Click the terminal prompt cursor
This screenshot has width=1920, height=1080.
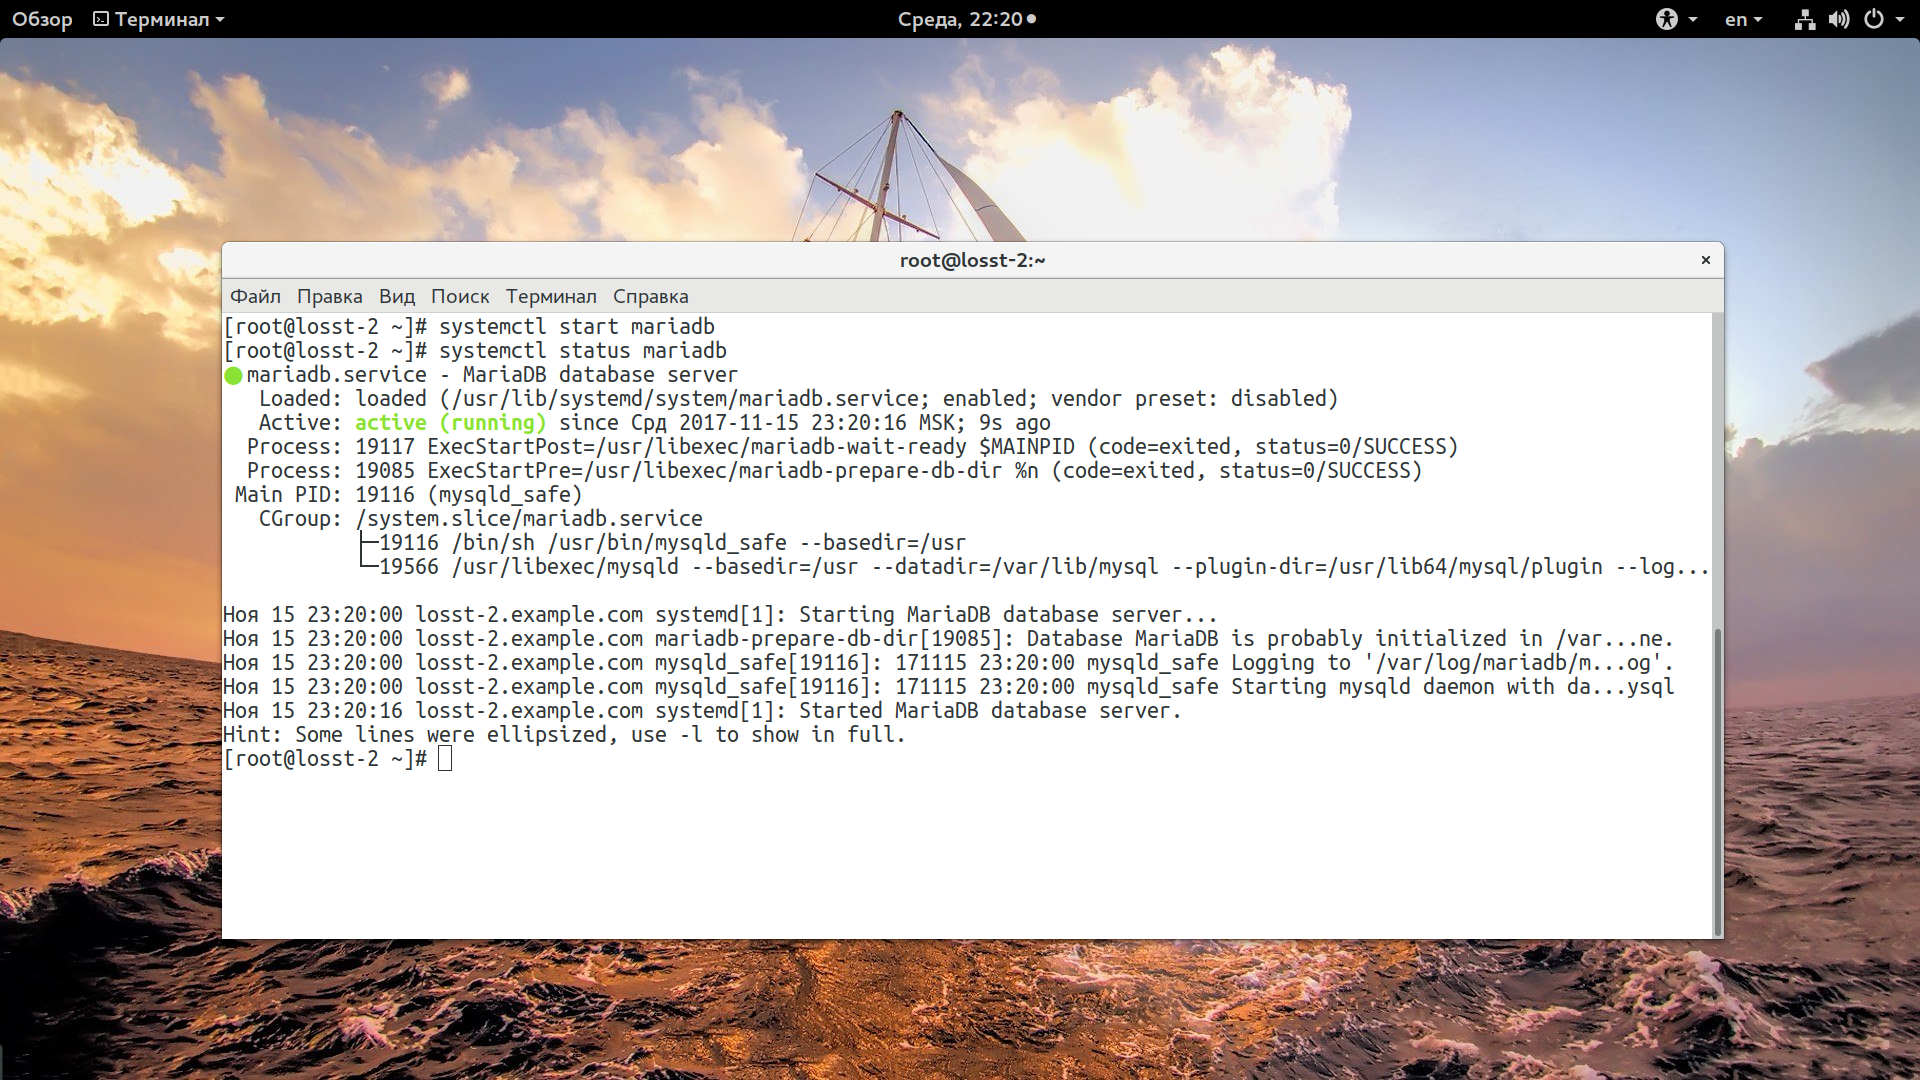click(445, 759)
